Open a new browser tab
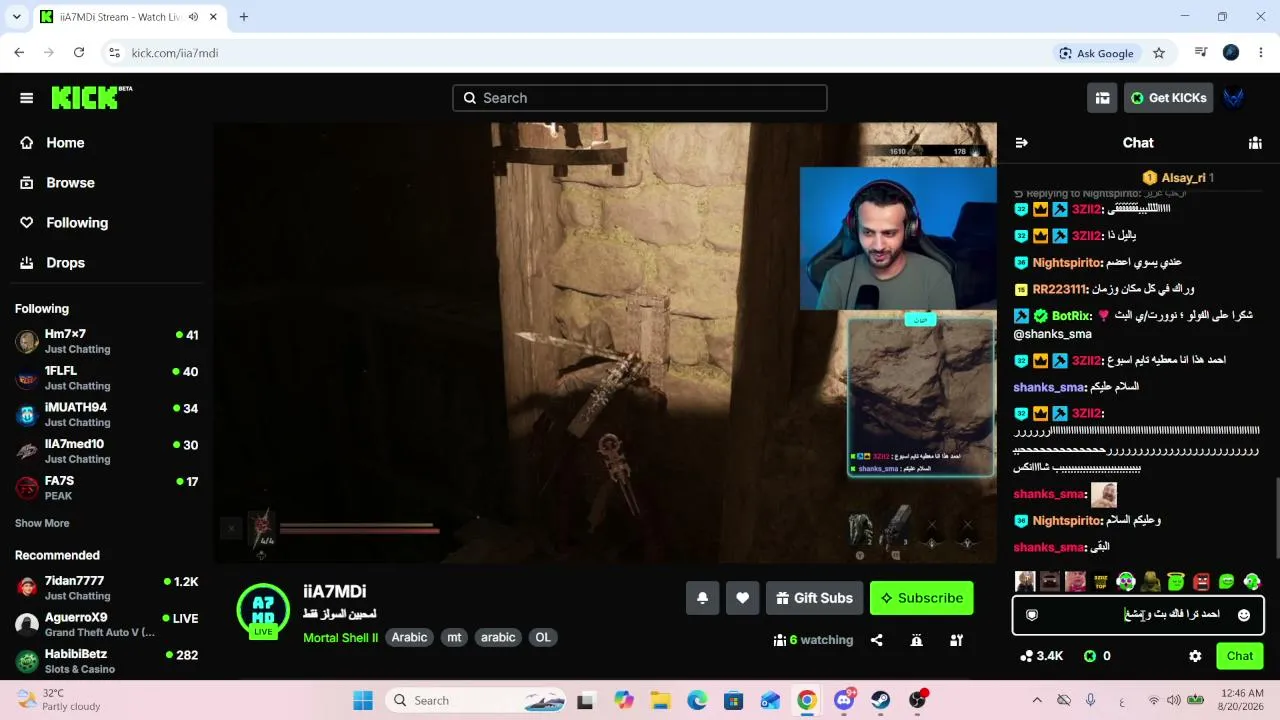Screen dimensions: 1280x720 point(243,17)
